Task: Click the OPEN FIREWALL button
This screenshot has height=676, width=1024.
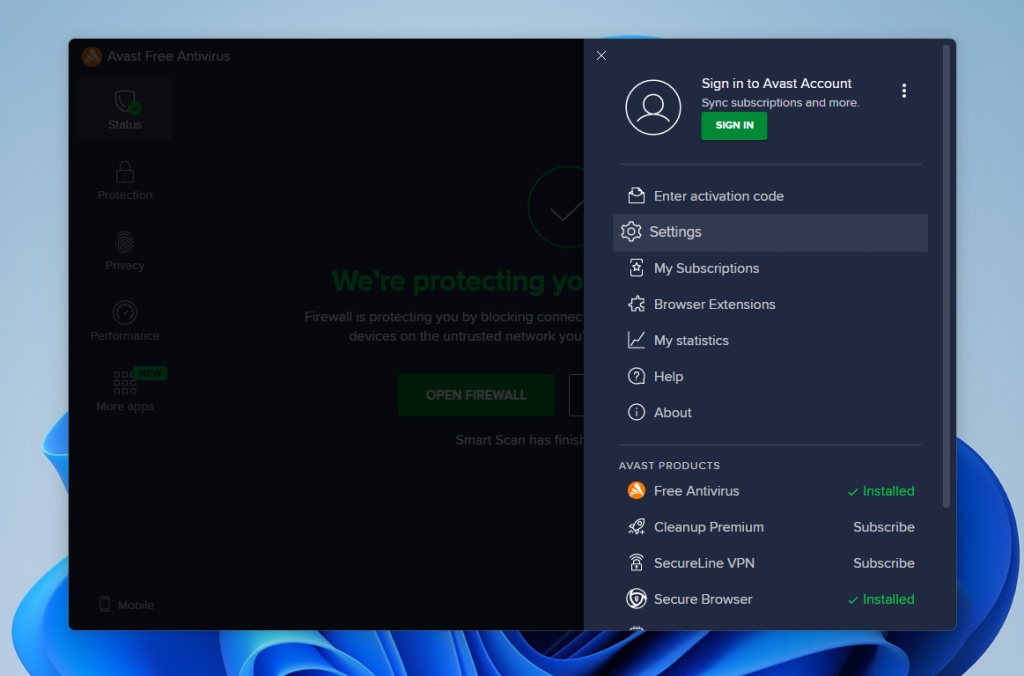Action: 476,395
